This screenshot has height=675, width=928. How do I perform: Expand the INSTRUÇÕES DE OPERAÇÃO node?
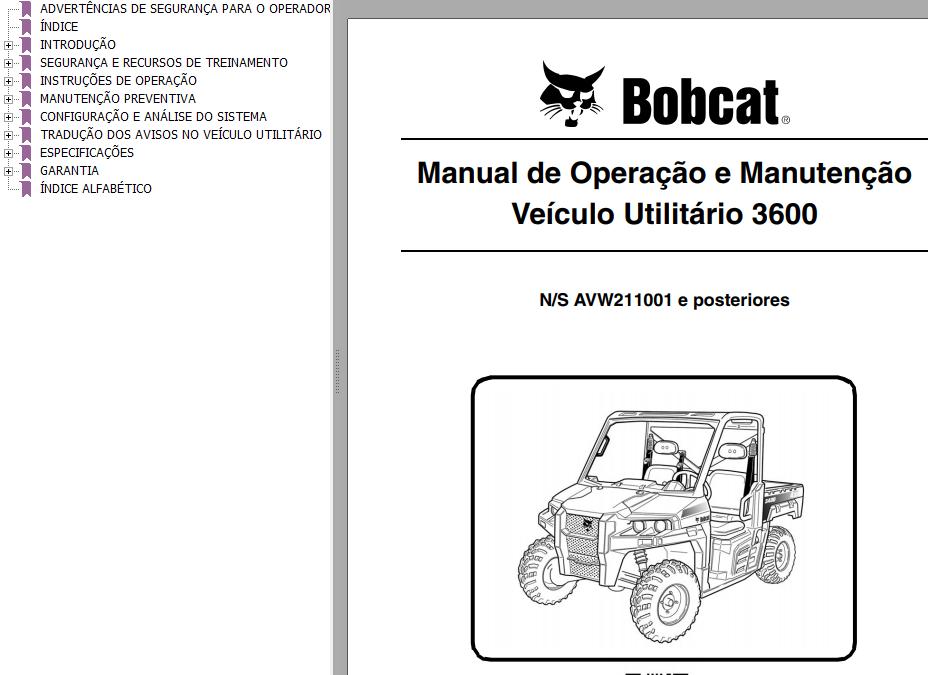8,81
